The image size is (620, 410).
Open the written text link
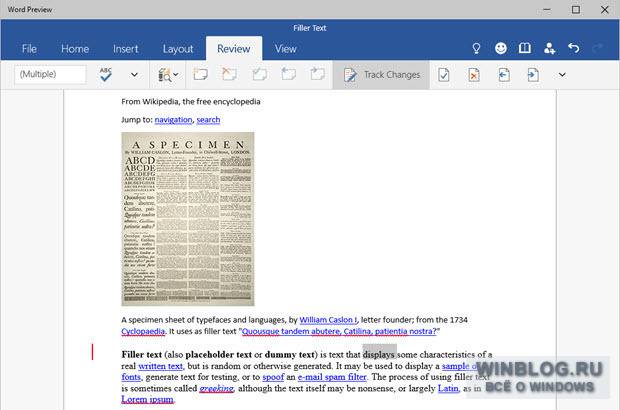point(161,366)
